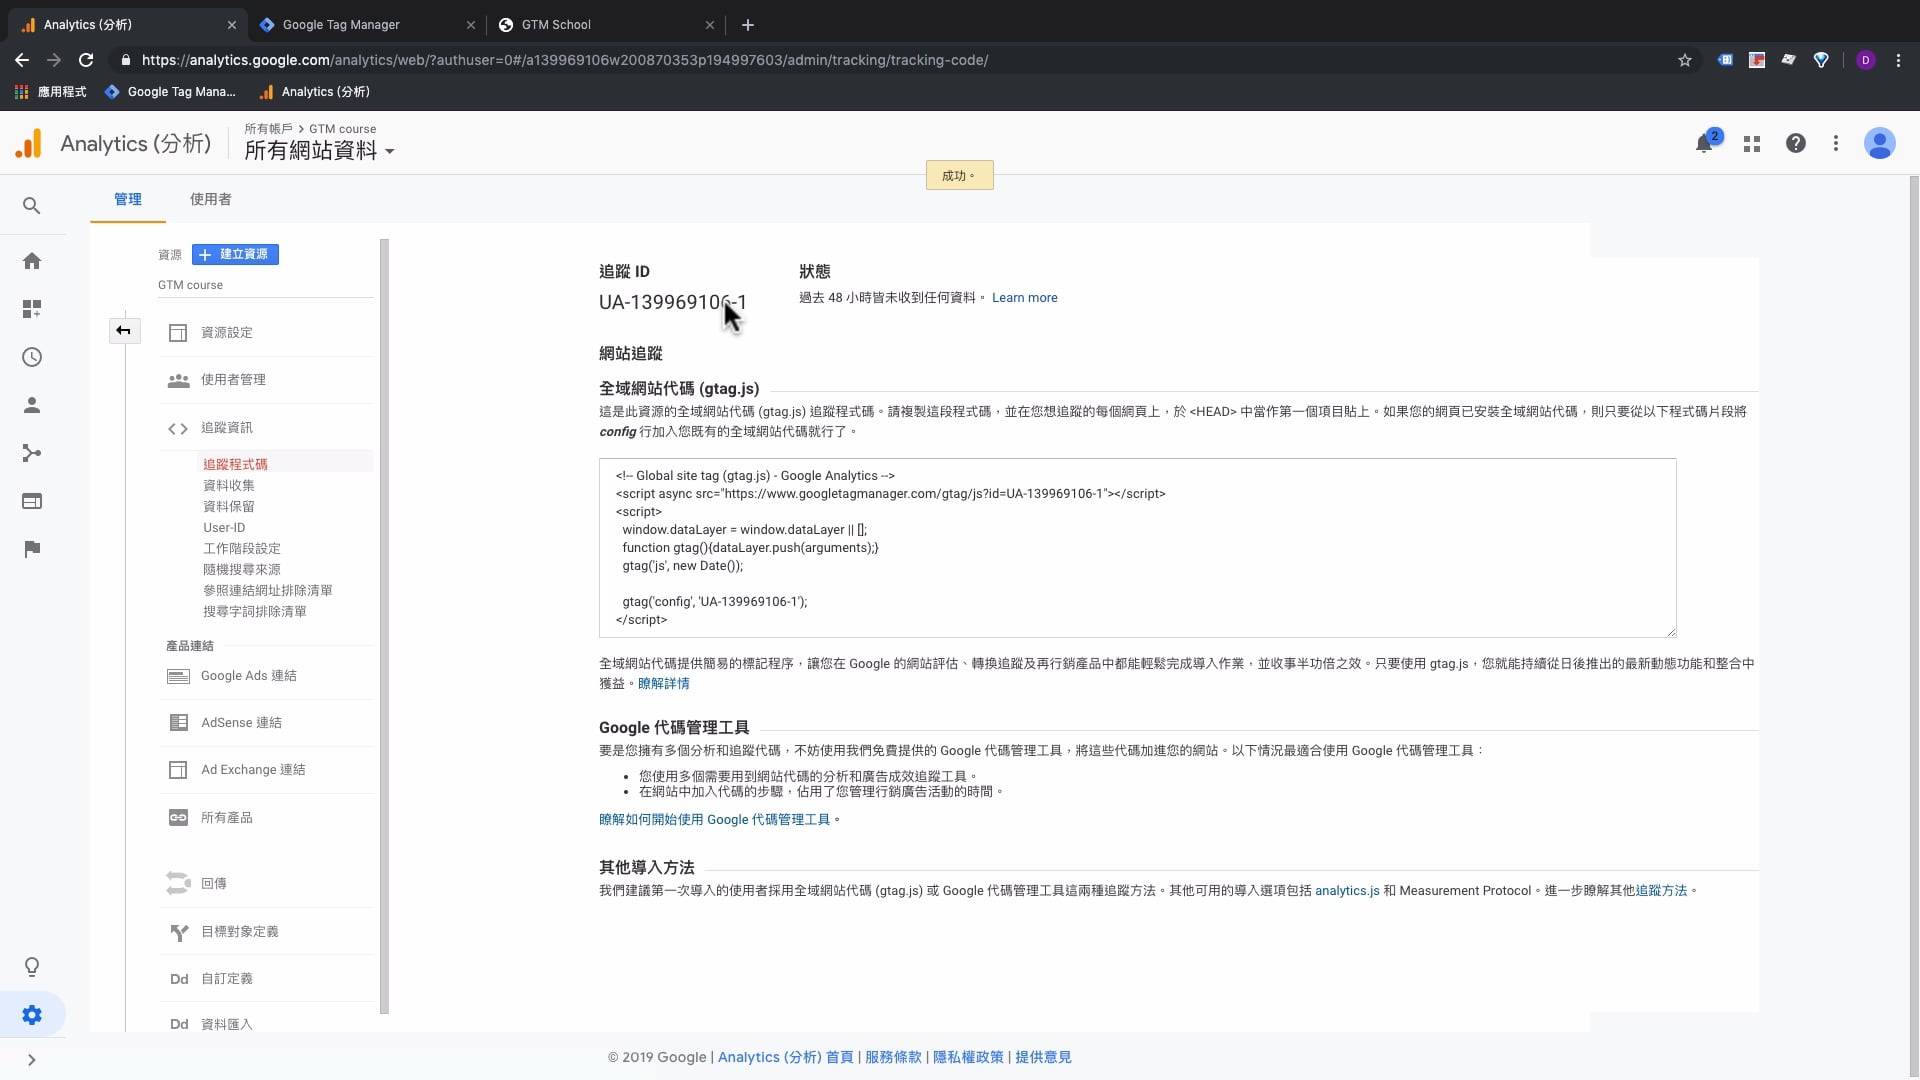Screen dimensions: 1920x1080
Task: Expand the left nav via bottom chevron
Action: (32, 1060)
